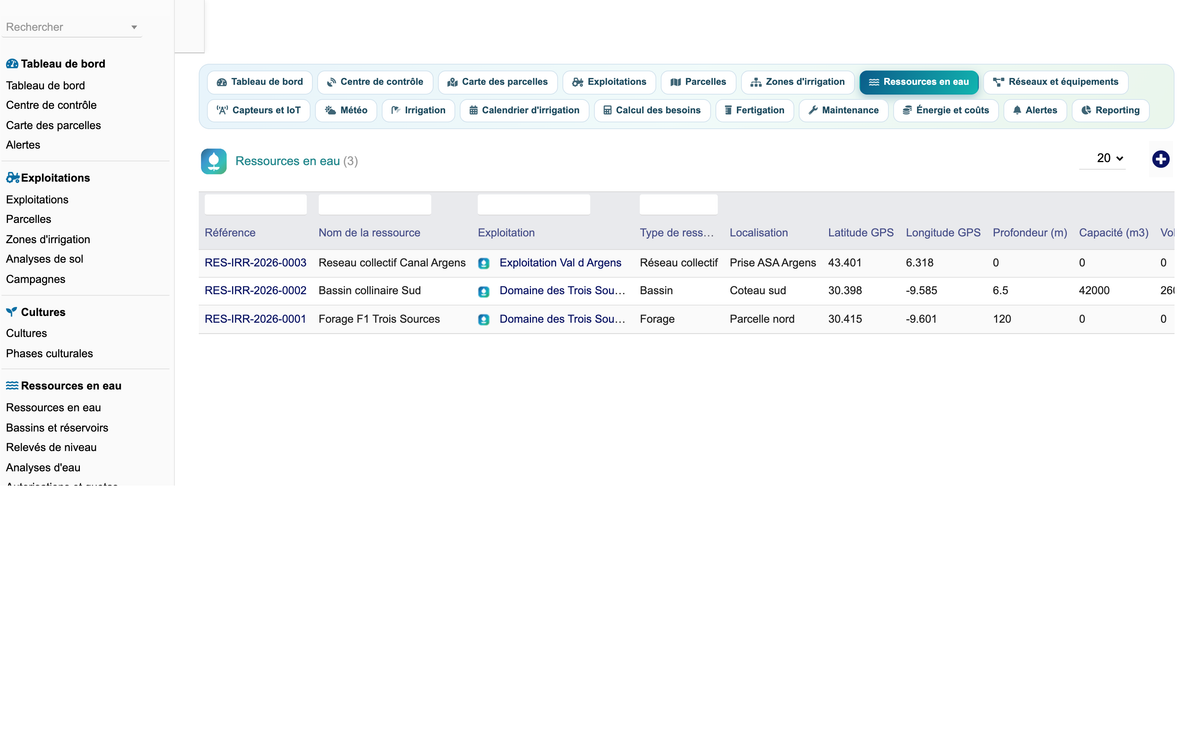Open sidebar Alertes link
The width and height of the screenshot is (1200, 743).
click(x=23, y=145)
